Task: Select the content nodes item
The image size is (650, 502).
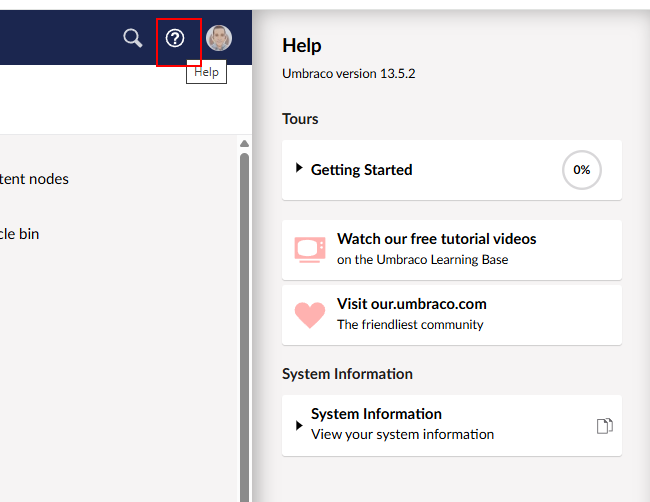Action: 34,179
